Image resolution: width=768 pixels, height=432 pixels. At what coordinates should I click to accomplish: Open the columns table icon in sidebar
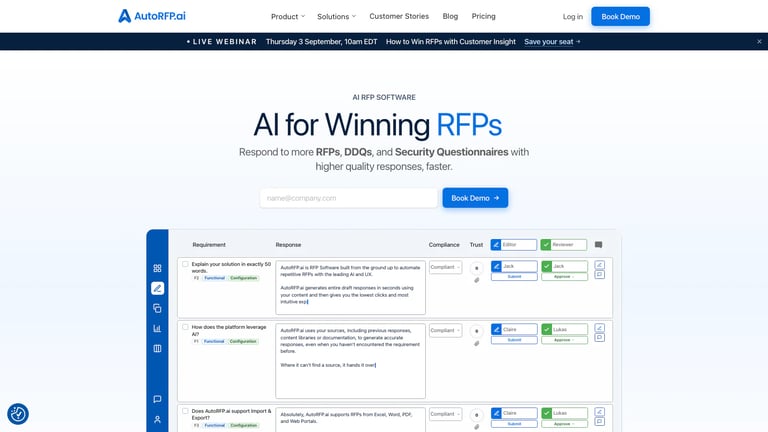tap(157, 349)
